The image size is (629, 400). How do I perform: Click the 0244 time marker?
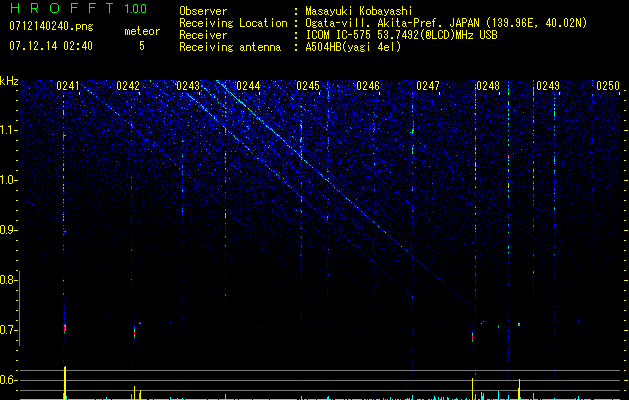pyautogui.click(x=248, y=85)
